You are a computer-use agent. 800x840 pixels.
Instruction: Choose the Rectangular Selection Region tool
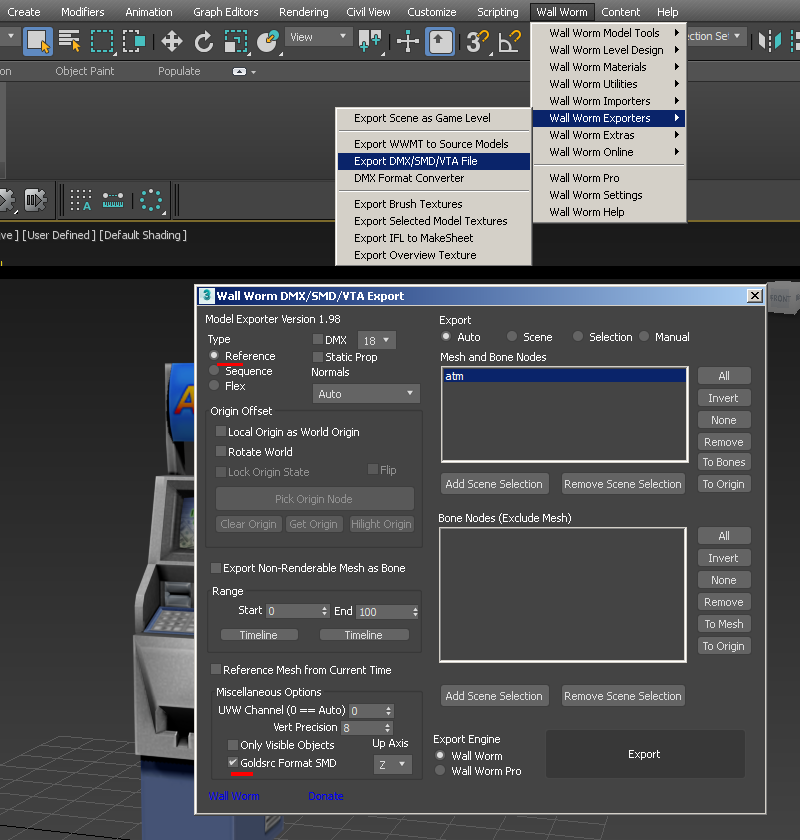click(x=102, y=41)
